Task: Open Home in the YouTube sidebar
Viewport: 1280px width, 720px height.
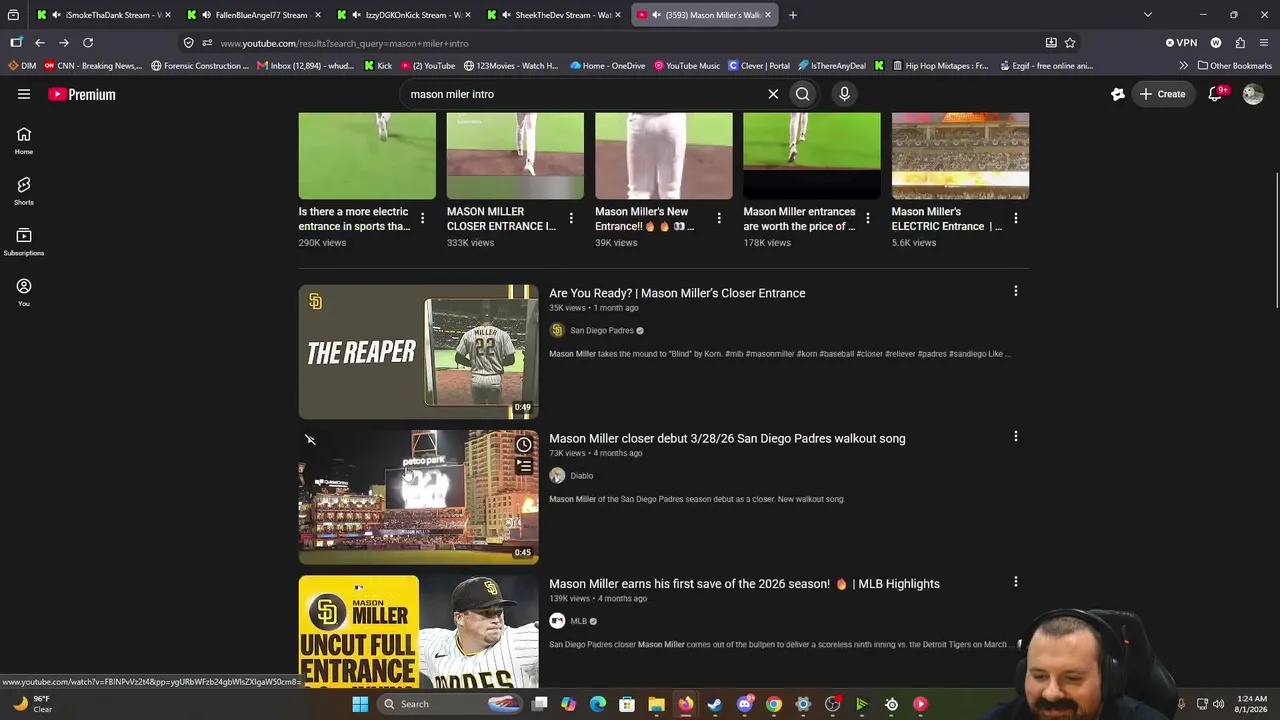Action: [x=24, y=140]
